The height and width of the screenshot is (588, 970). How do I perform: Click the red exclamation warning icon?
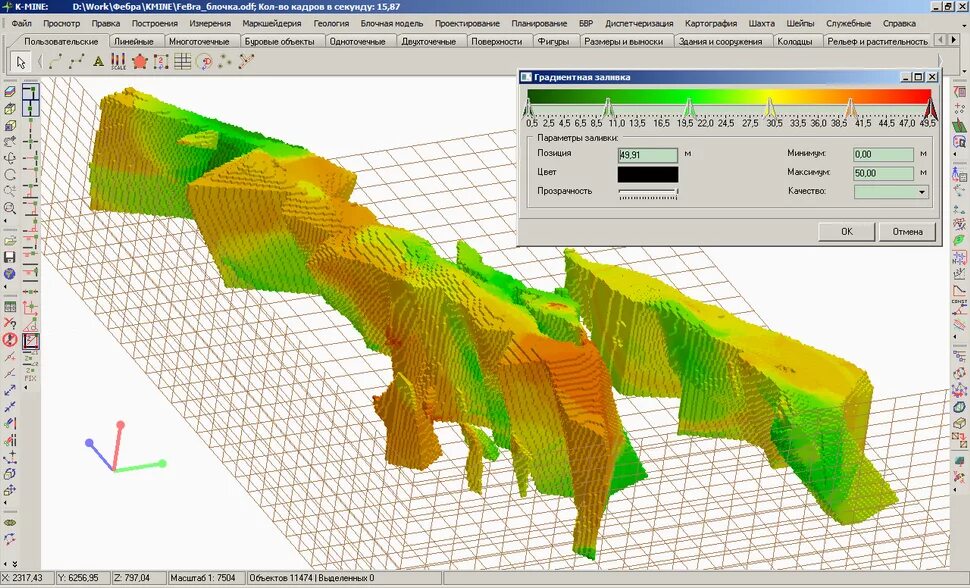pos(10,340)
